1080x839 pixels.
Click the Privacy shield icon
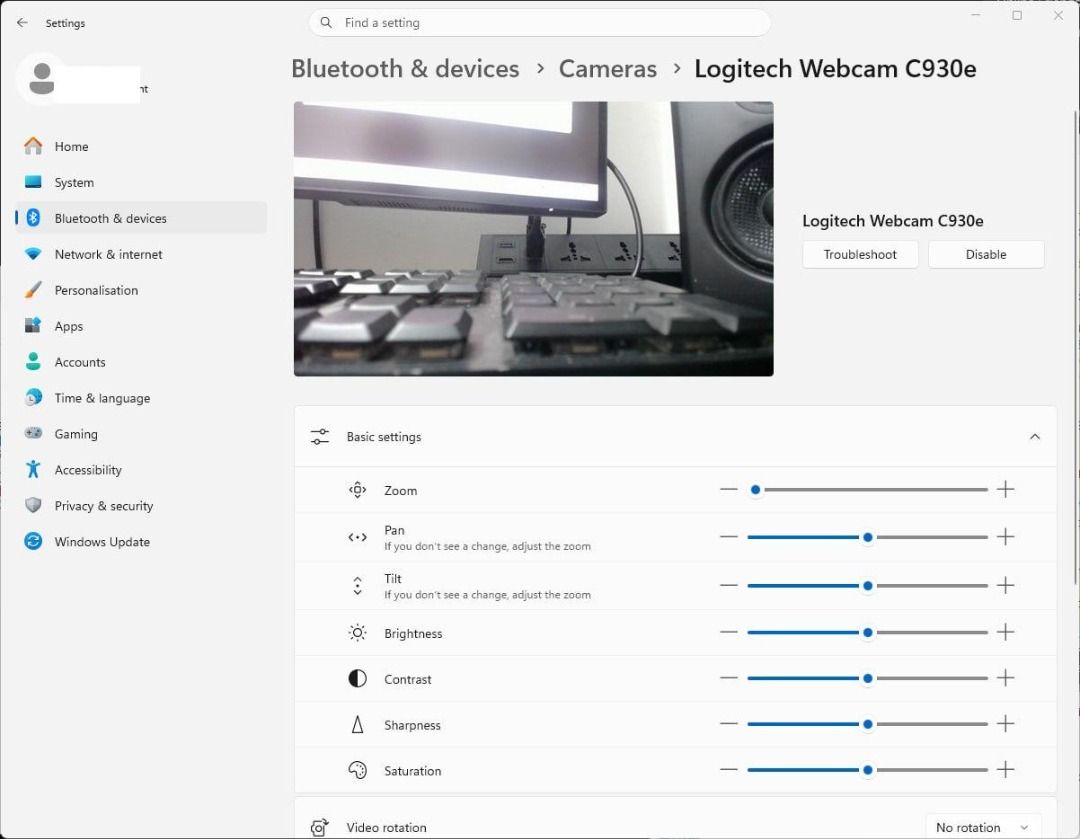pos(33,505)
